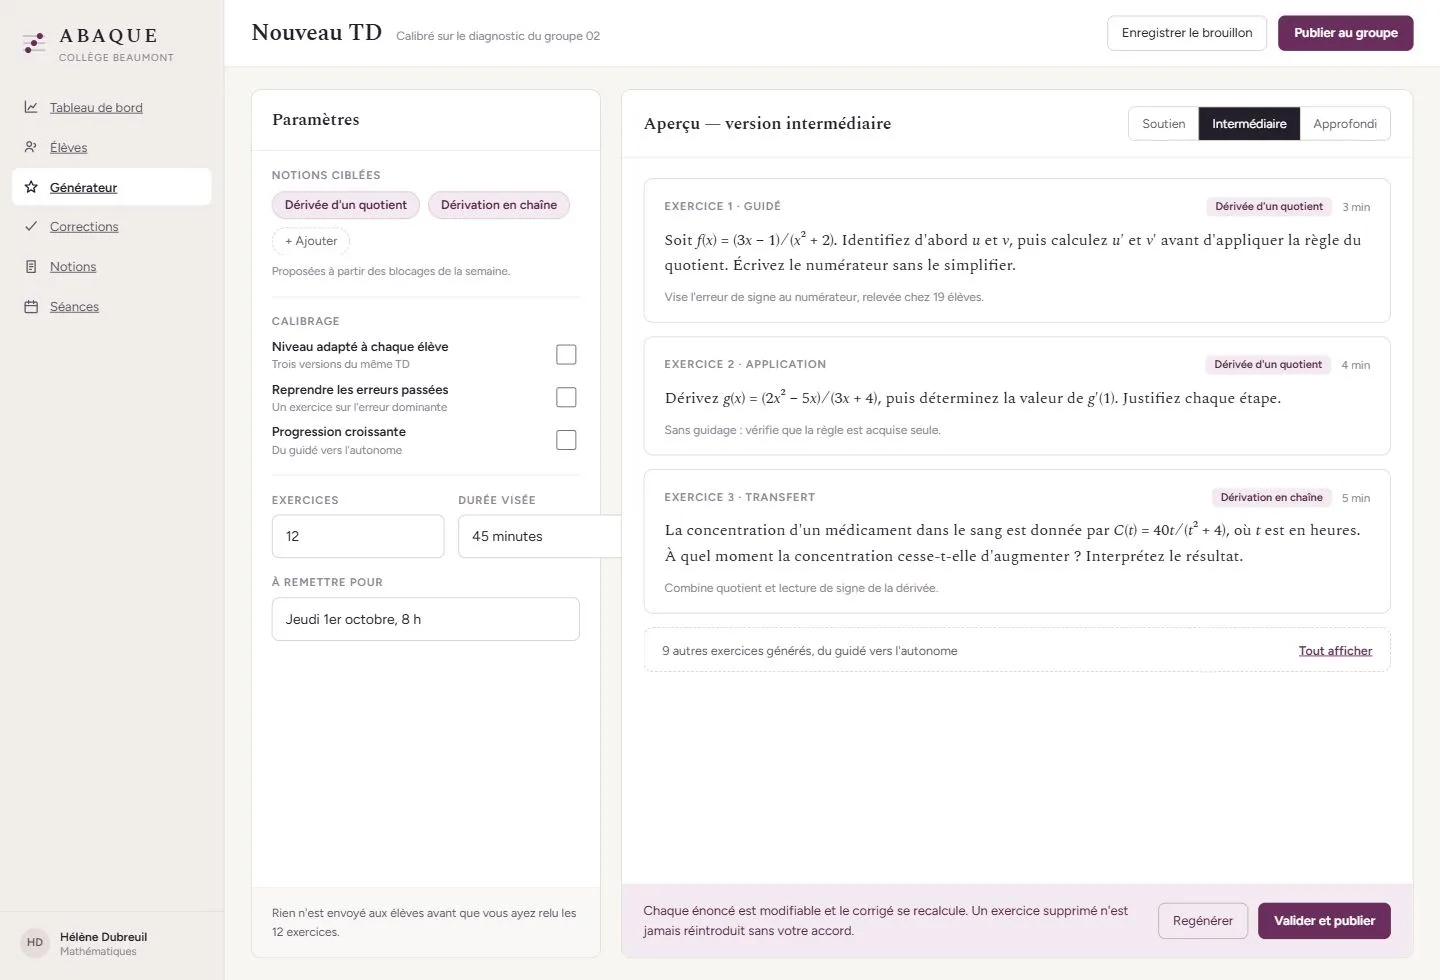Open the Durée visée 45 minutes selector
1440x980 pixels.
[540, 536]
